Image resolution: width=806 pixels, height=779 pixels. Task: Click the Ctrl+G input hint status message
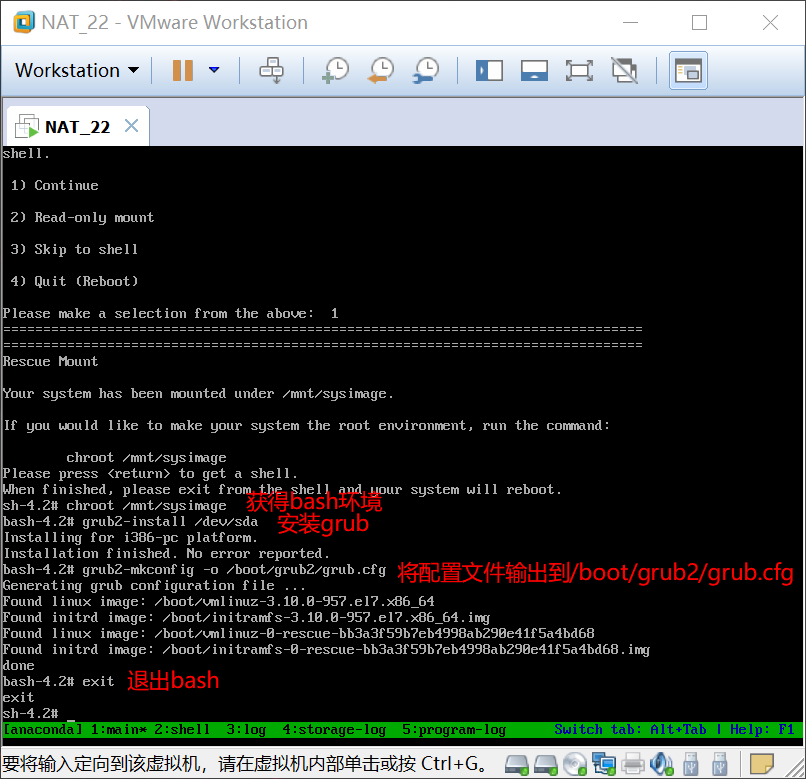(x=245, y=764)
